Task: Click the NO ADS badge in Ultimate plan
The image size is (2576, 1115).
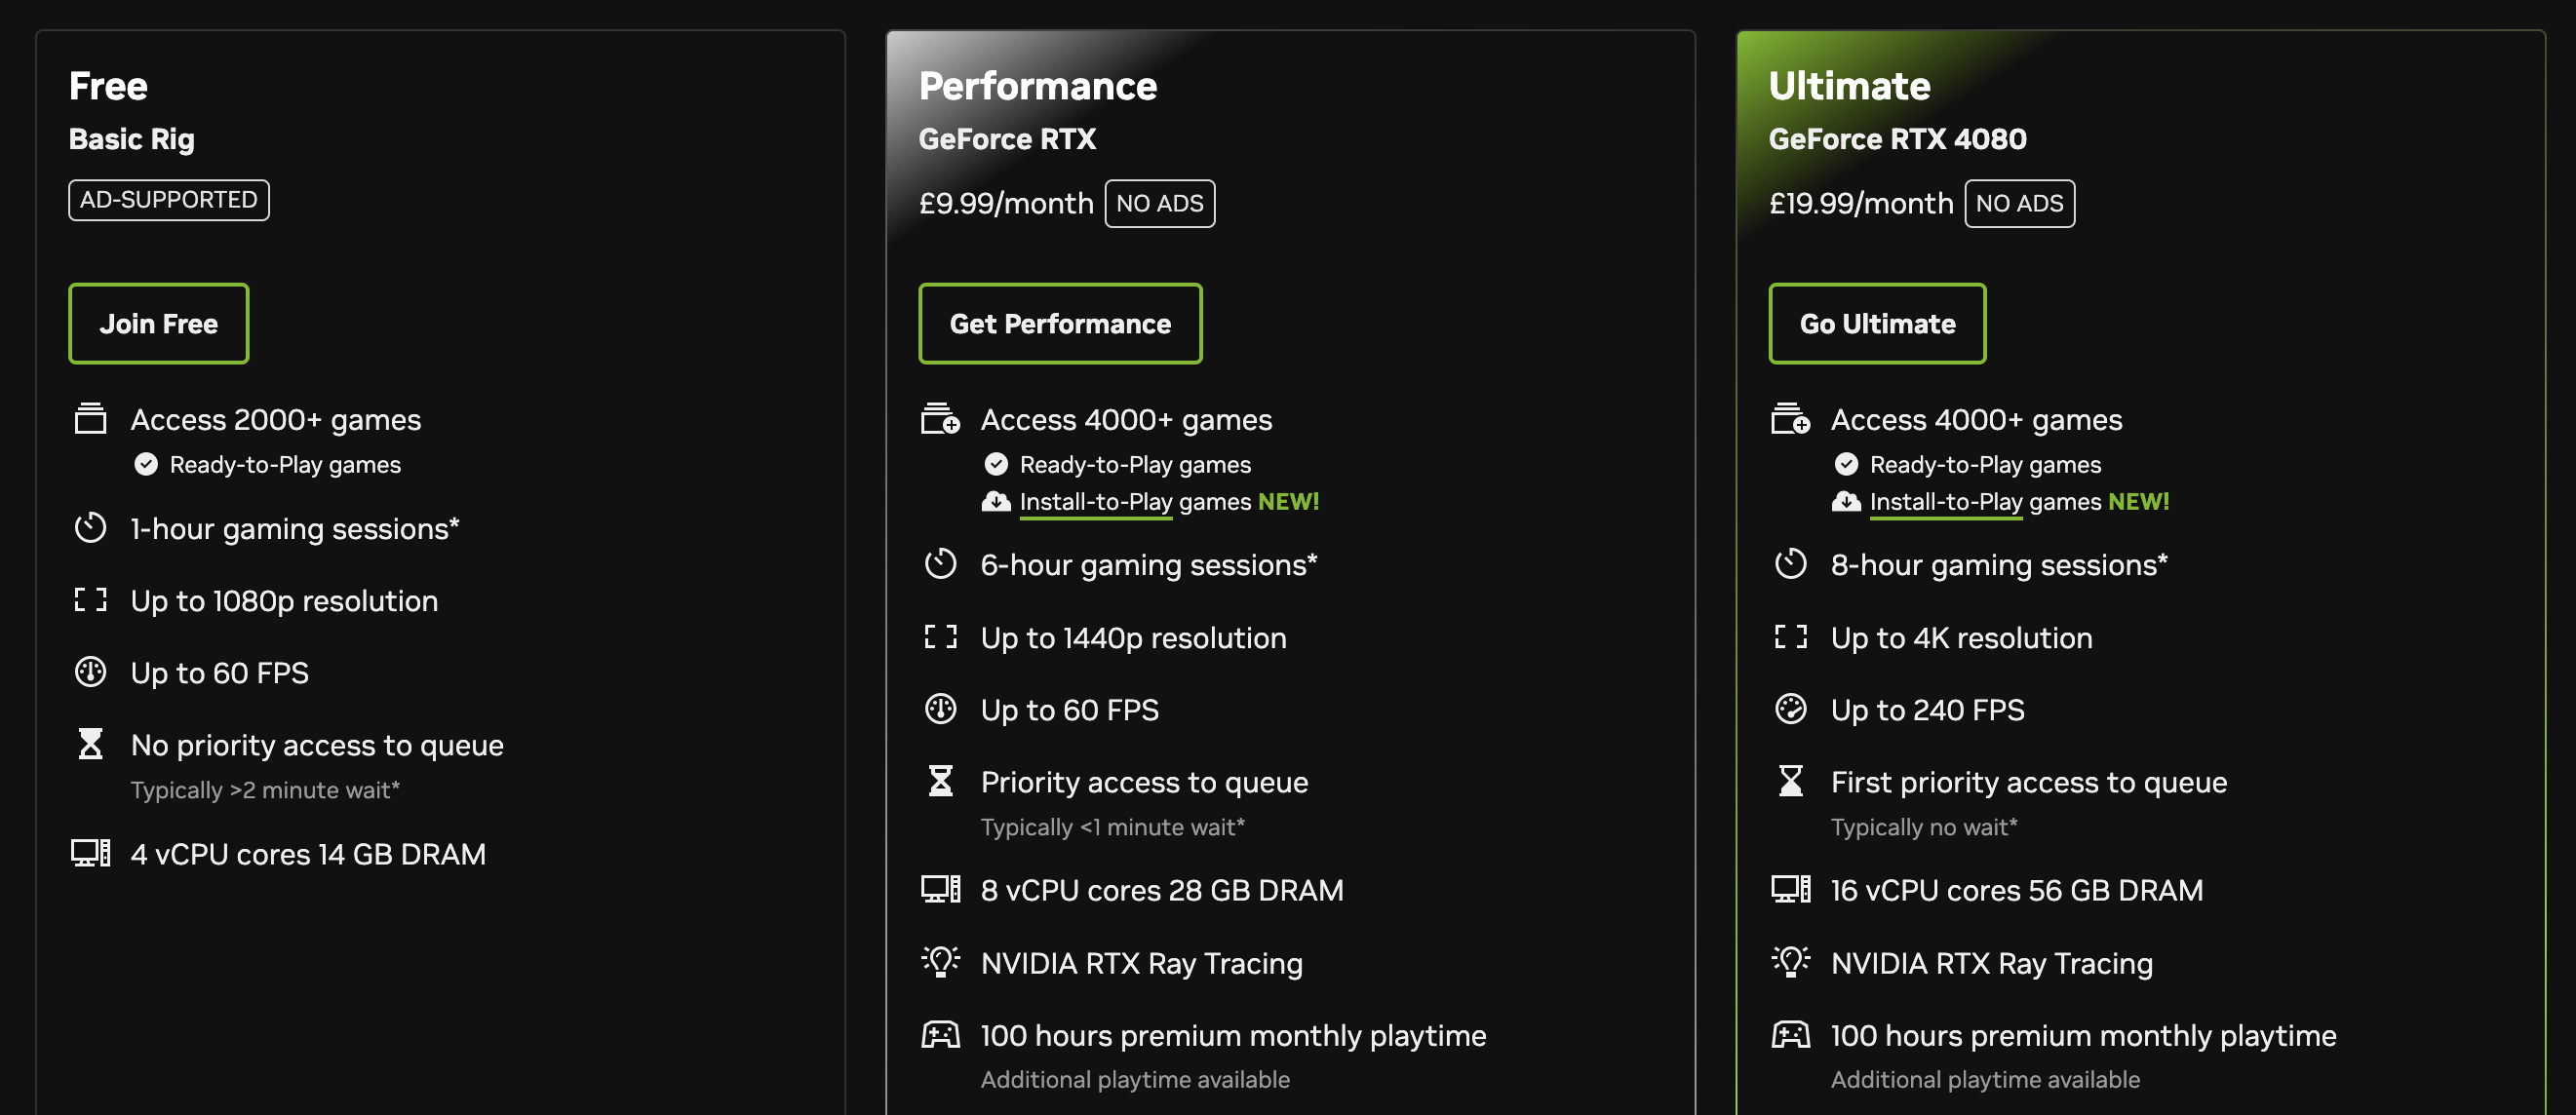Action: tap(2018, 204)
